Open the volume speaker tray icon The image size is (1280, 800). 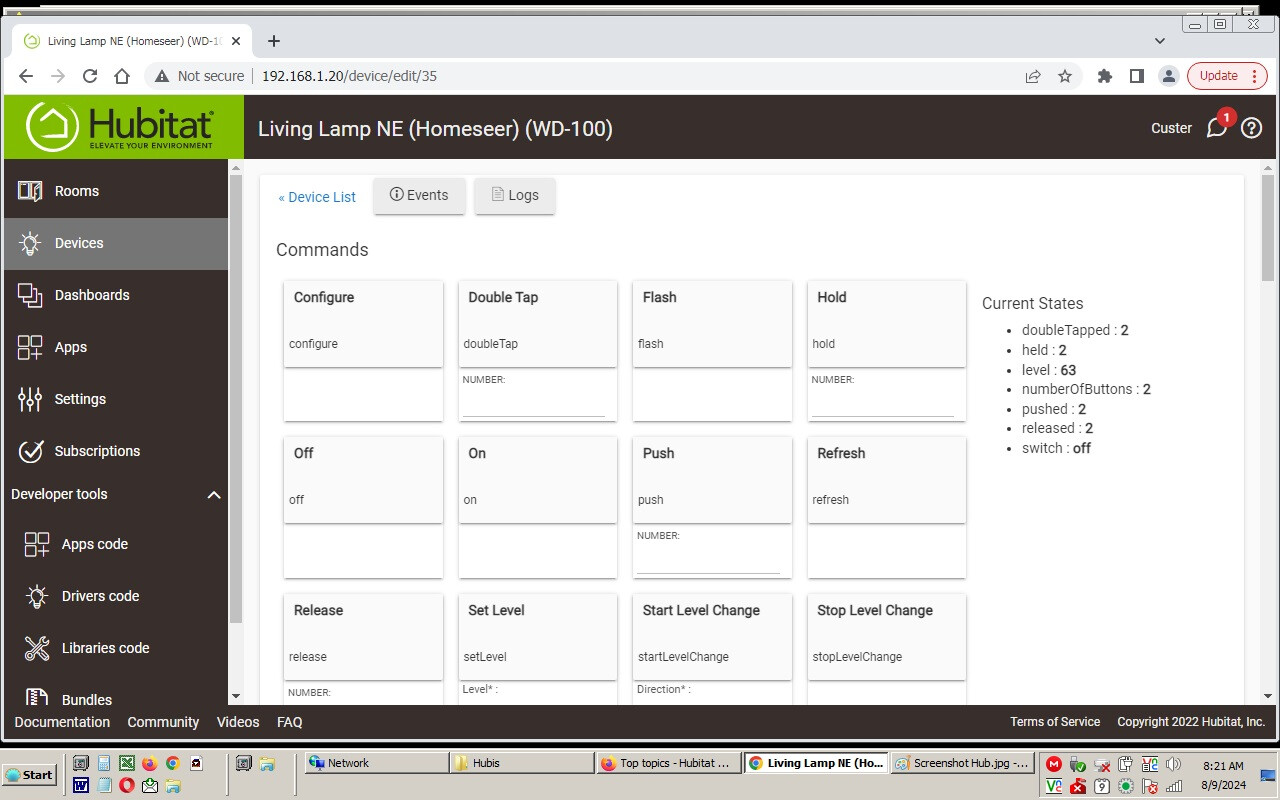point(1173,764)
